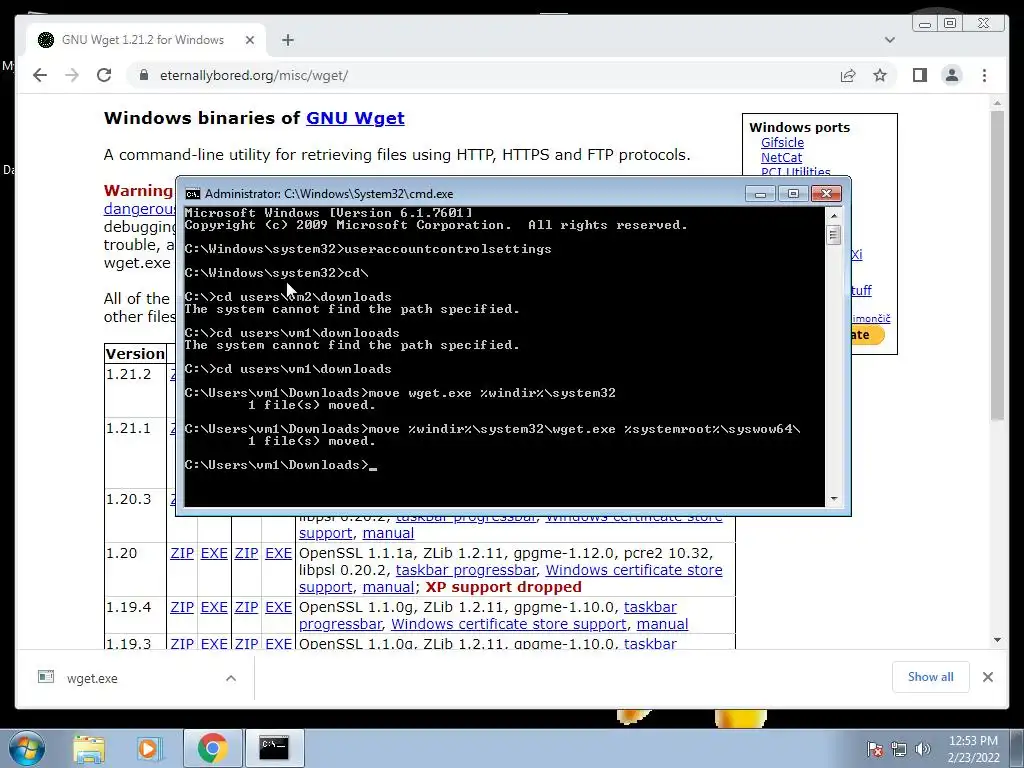Click version 1.21.2 table cell
The image size is (1024, 768).
click(x=135, y=390)
